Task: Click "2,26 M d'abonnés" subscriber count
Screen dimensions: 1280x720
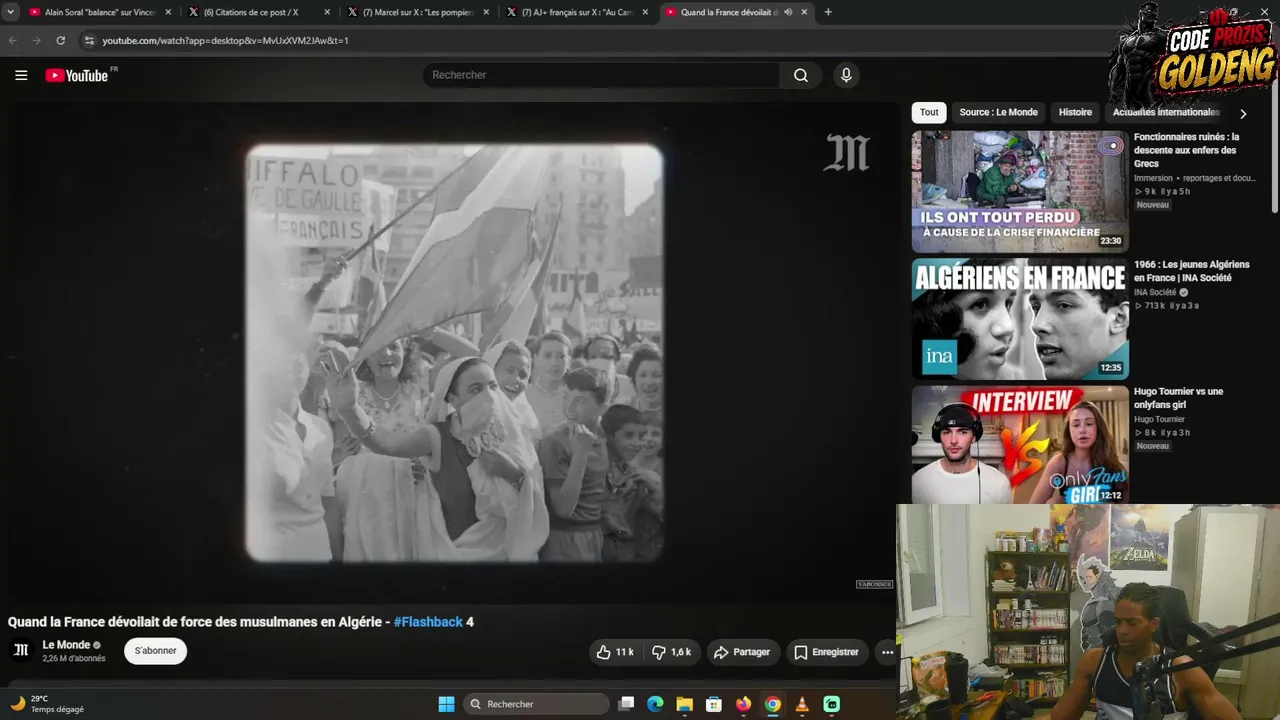Action: [x=74, y=659]
